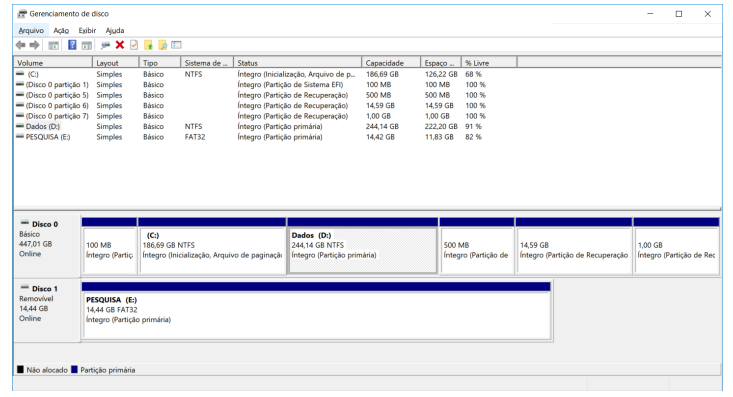Select the Dados (D:) row in volume list
Screen dimensions: 733x397
pos(249,126)
